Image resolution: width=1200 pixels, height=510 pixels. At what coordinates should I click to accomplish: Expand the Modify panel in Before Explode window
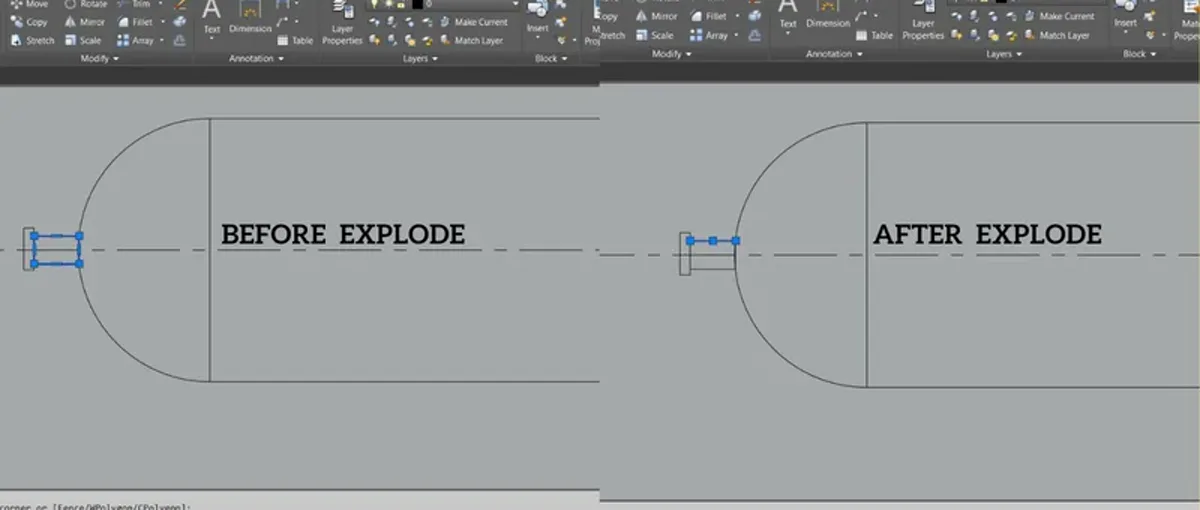point(99,59)
